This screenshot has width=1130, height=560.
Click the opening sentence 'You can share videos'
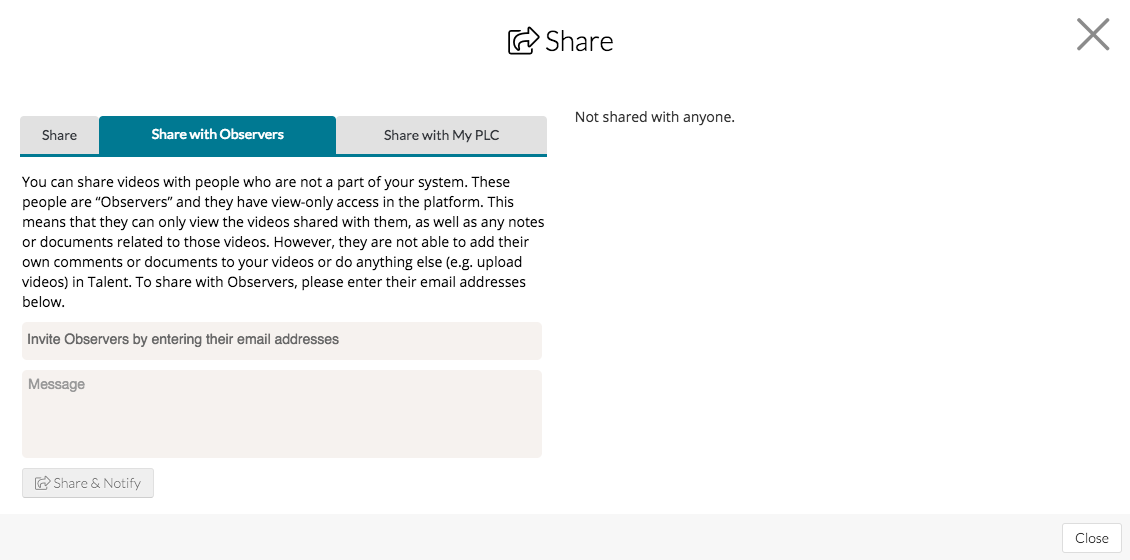[x=91, y=182]
